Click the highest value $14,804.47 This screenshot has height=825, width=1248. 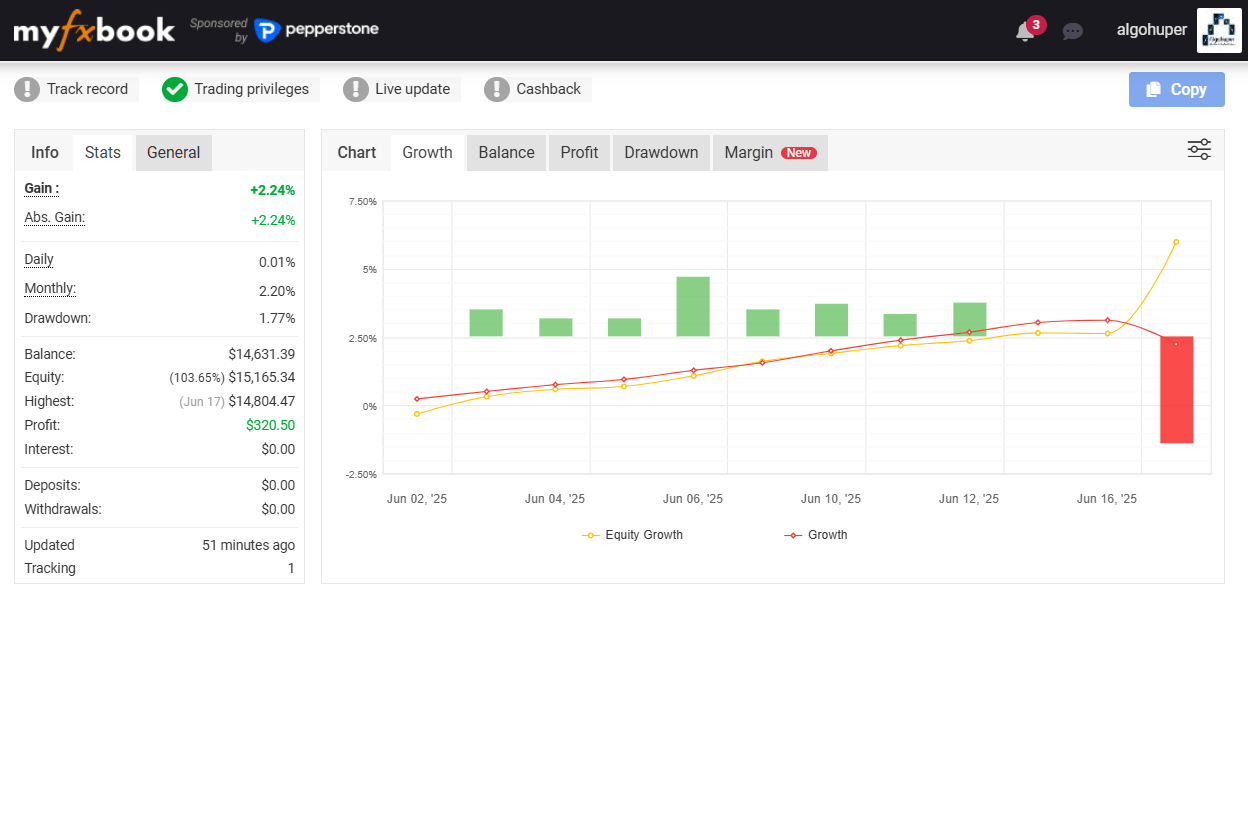(261, 402)
